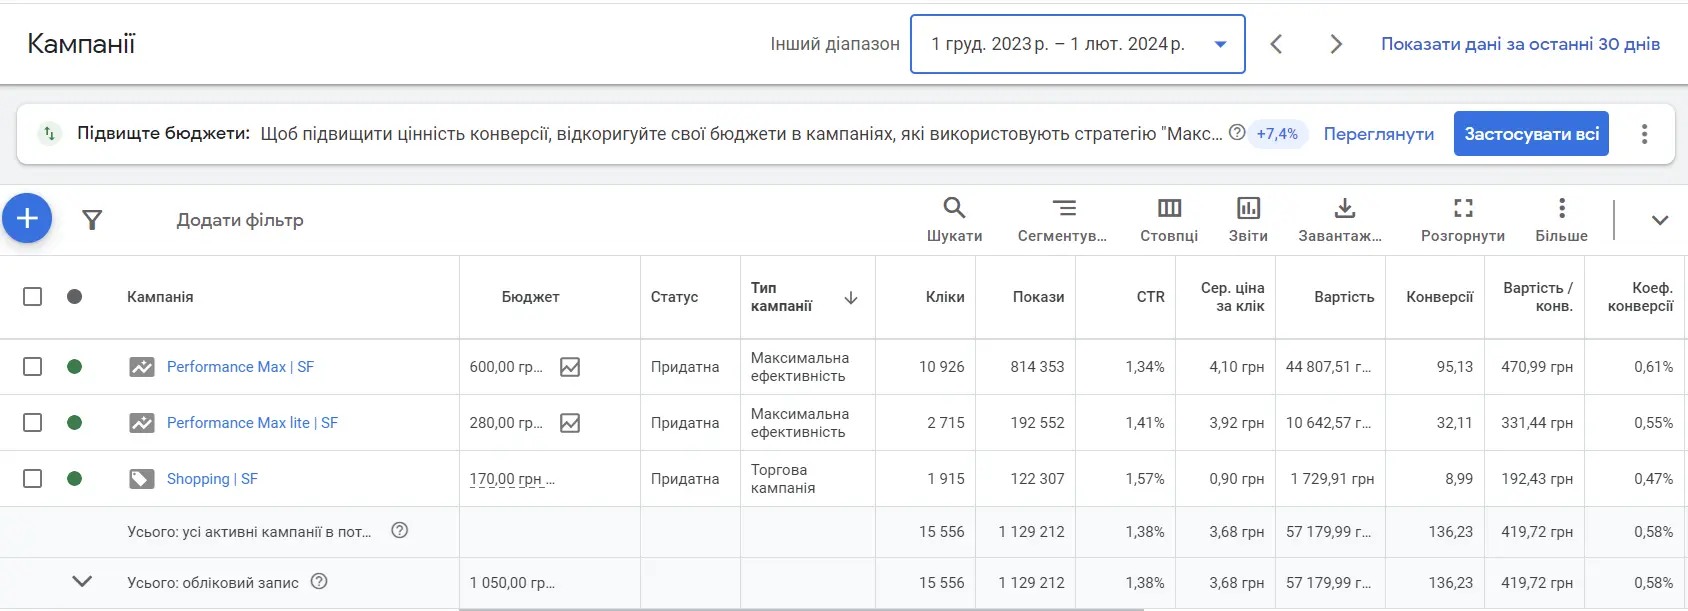The width and height of the screenshot is (1688, 611).
Task: Open the date range dropdown
Action: pos(1077,44)
